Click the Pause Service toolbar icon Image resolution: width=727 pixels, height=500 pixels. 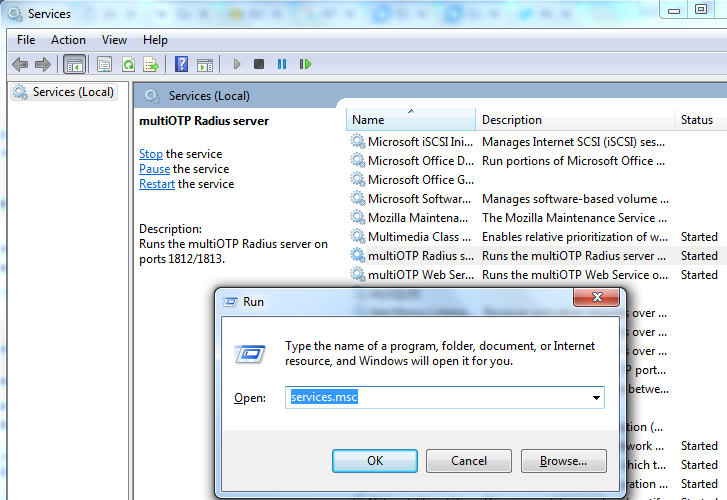[x=281, y=64]
